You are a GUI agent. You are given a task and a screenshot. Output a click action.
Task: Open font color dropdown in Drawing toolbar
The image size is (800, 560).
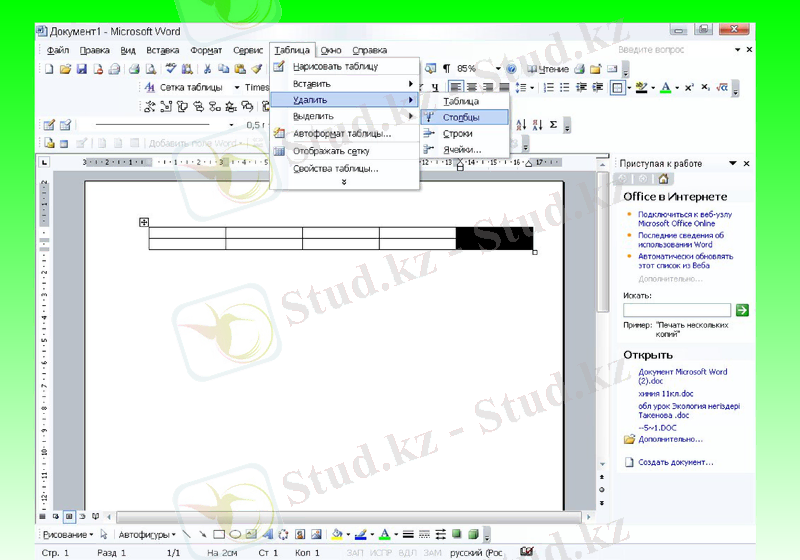[395, 534]
